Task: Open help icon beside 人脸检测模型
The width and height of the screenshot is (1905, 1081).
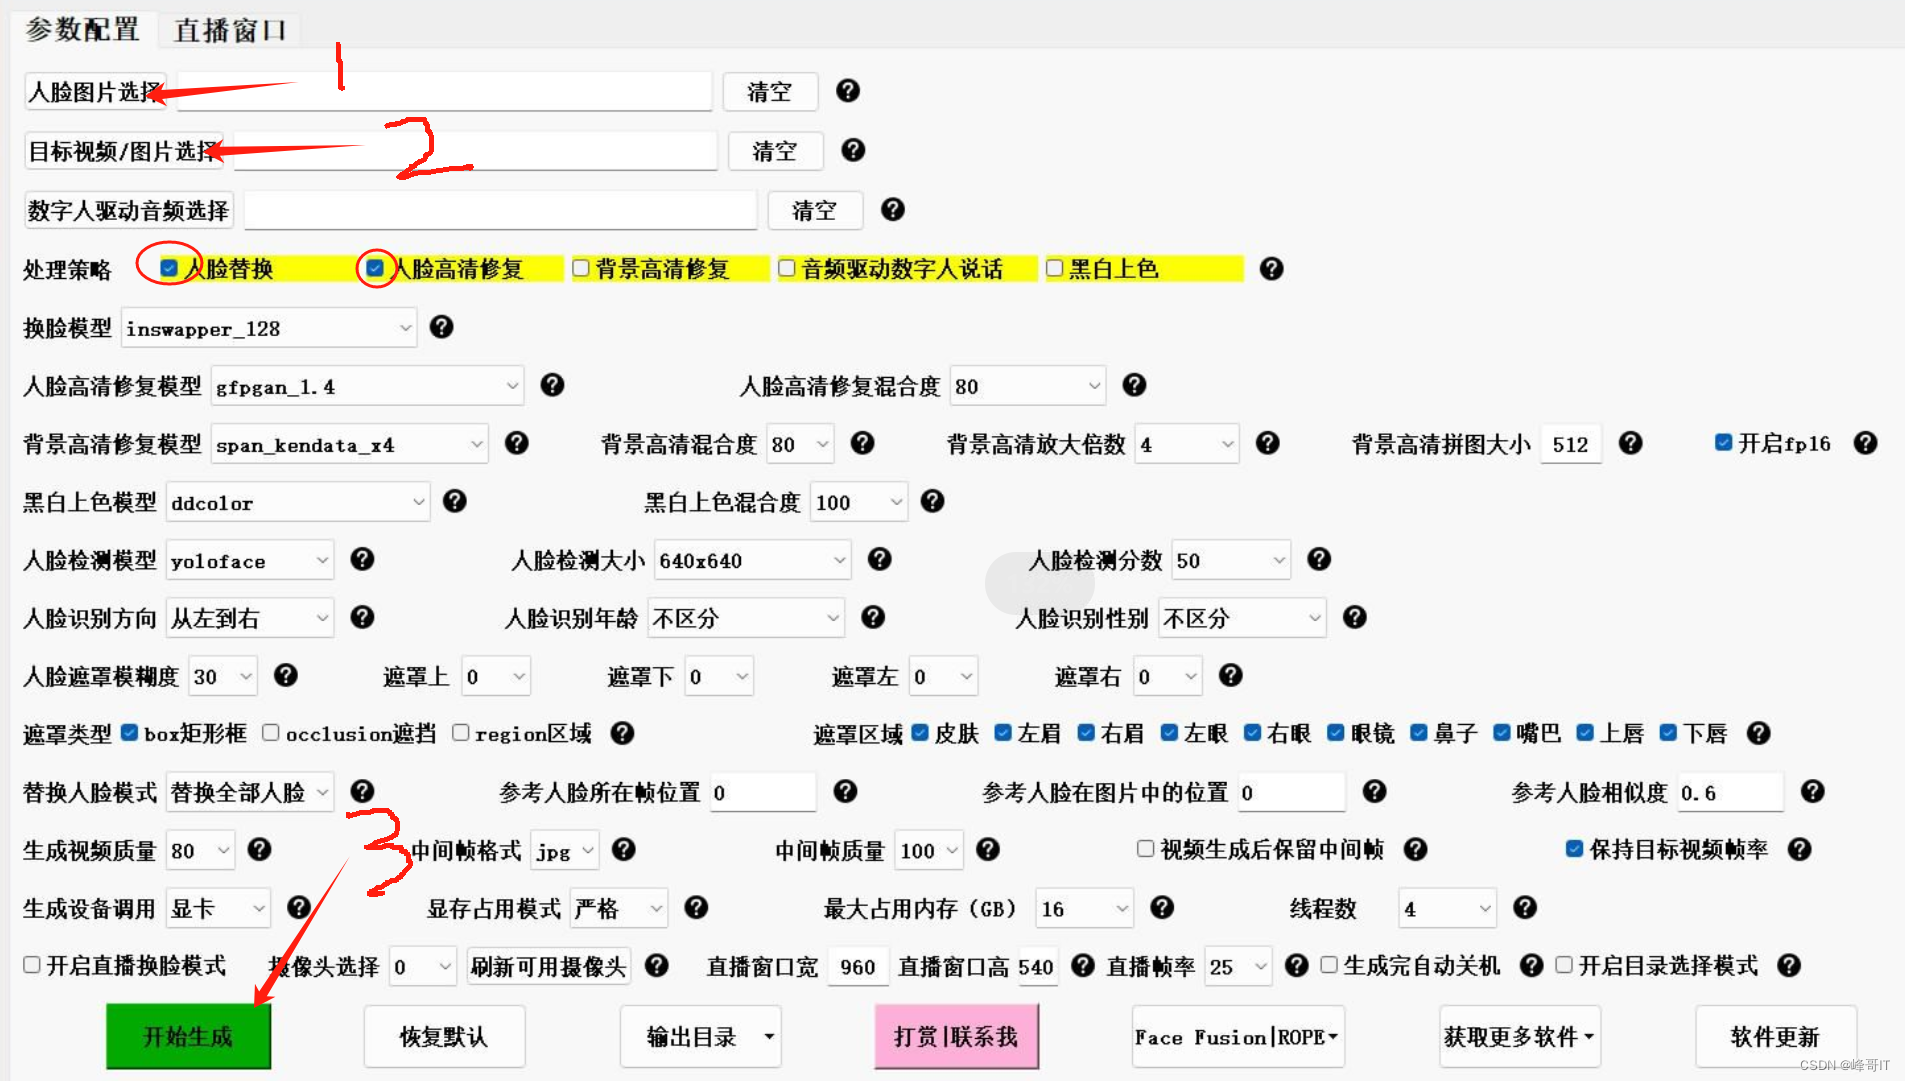Action: pyautogui.click(x=362, y=559)
